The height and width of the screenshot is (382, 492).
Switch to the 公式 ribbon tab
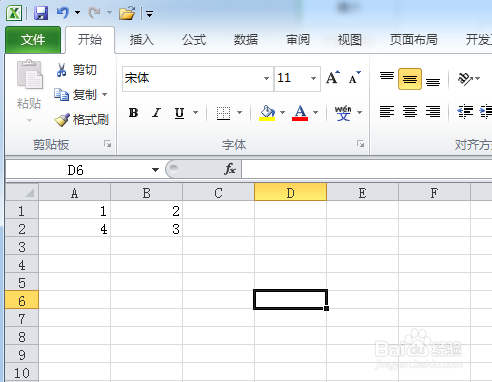pyautogui.click(x=194, y=40)
